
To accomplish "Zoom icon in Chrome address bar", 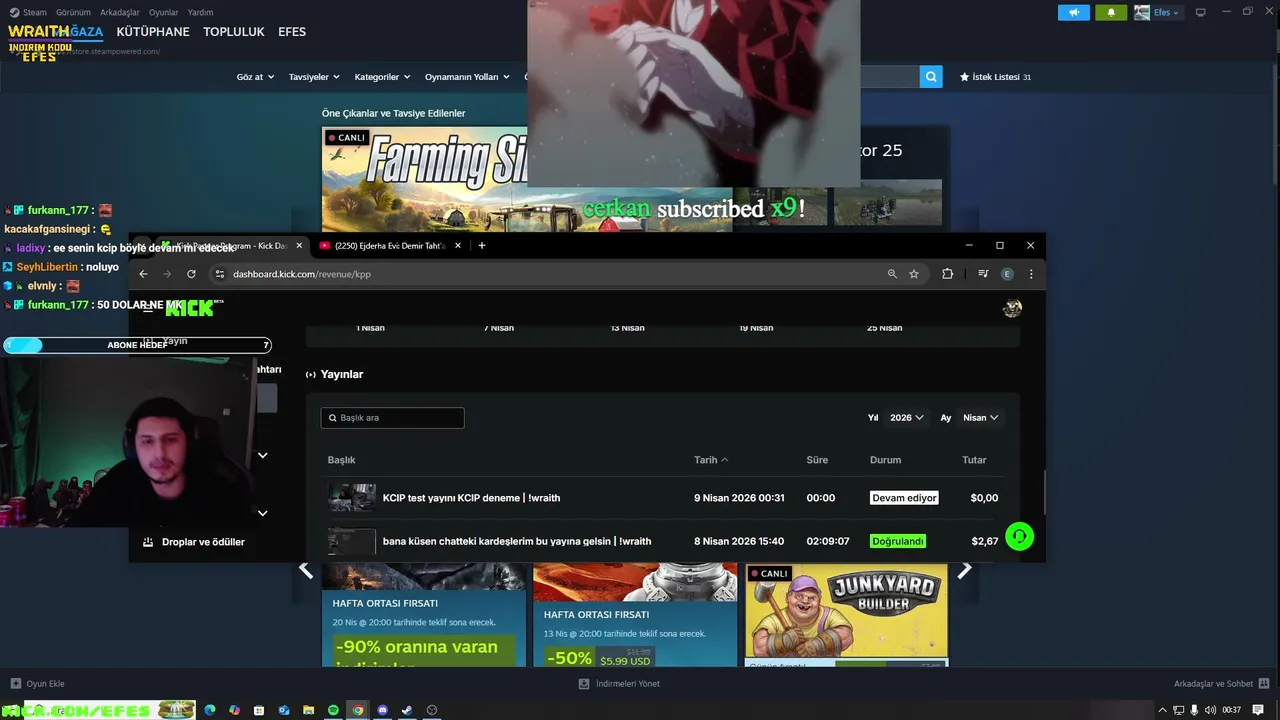I will tap(892, 274).
